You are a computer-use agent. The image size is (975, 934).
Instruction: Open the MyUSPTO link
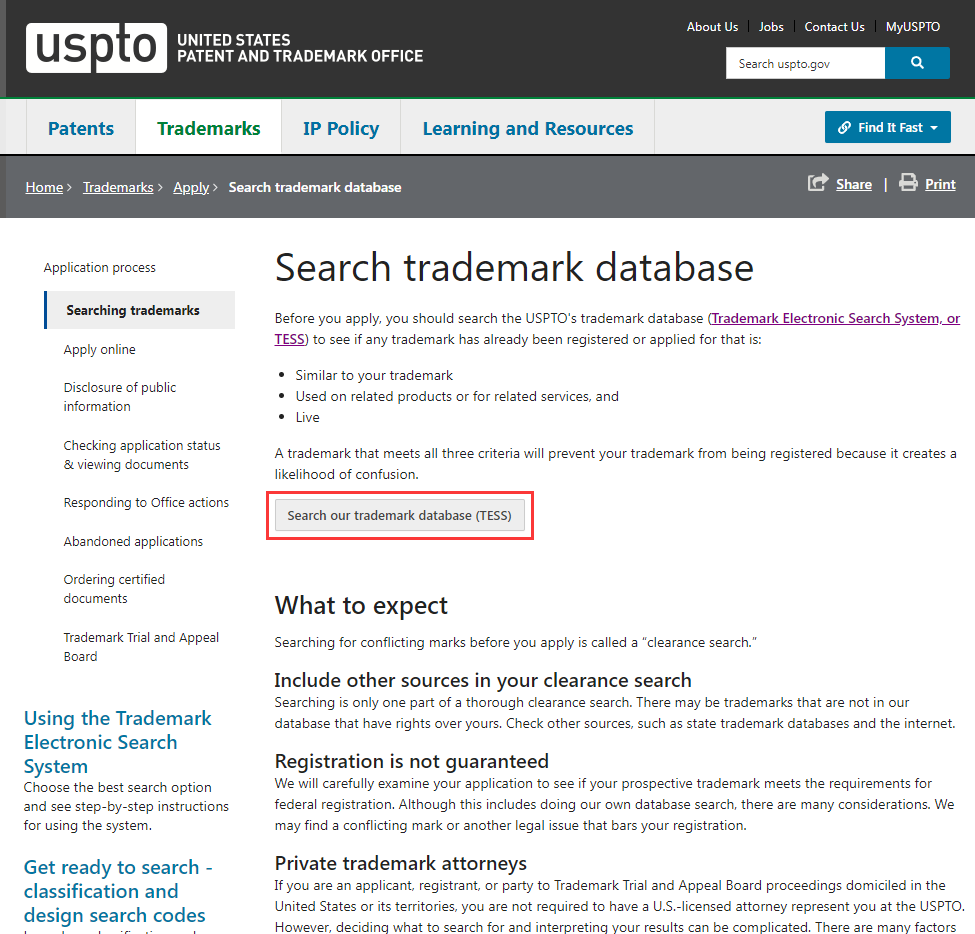tap(913, 27)
